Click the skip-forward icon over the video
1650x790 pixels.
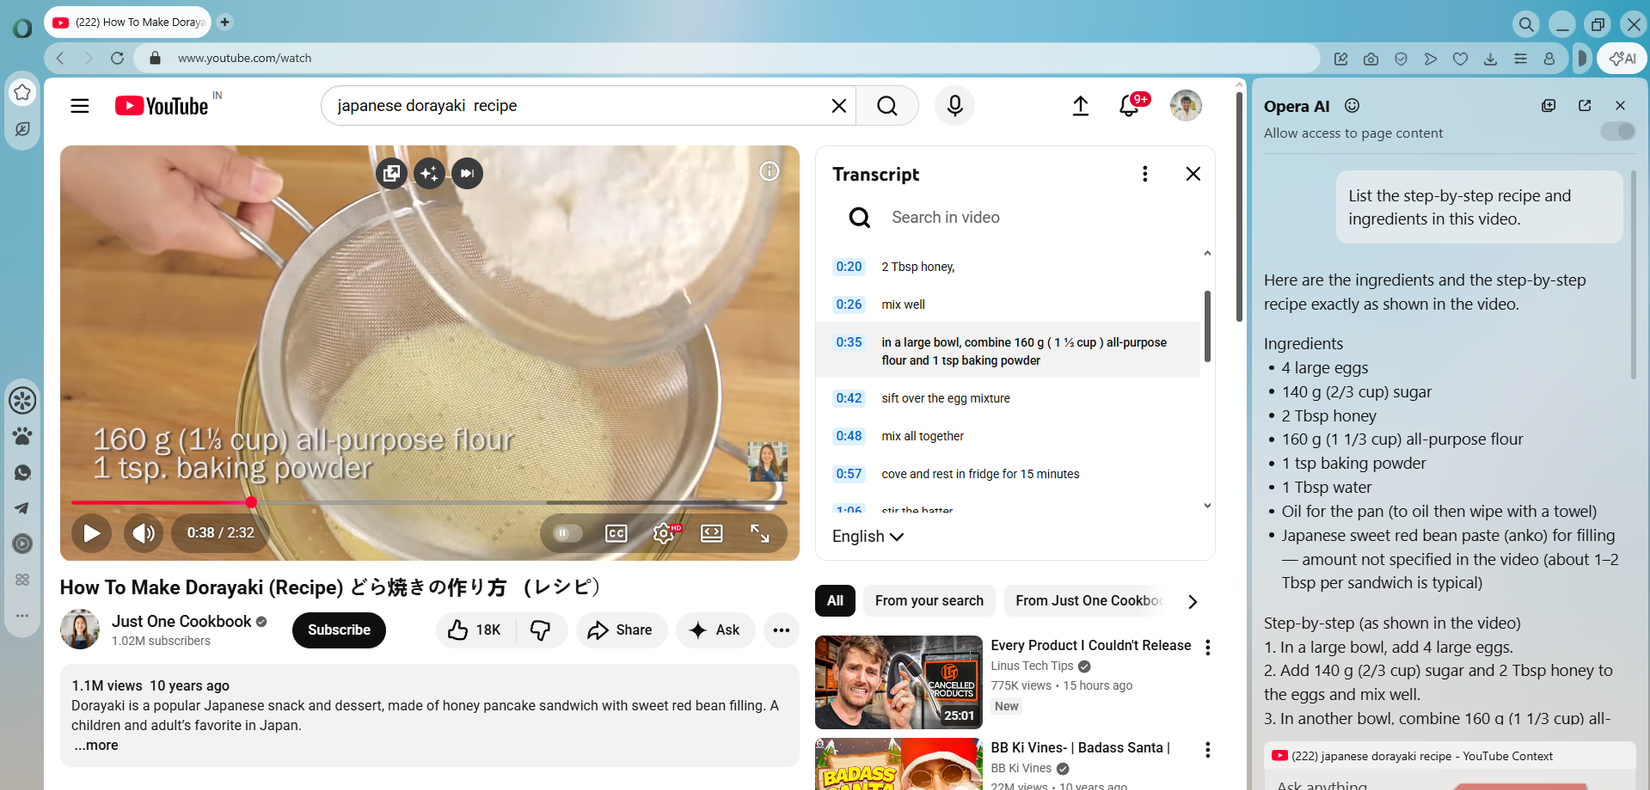pos(467,173)
